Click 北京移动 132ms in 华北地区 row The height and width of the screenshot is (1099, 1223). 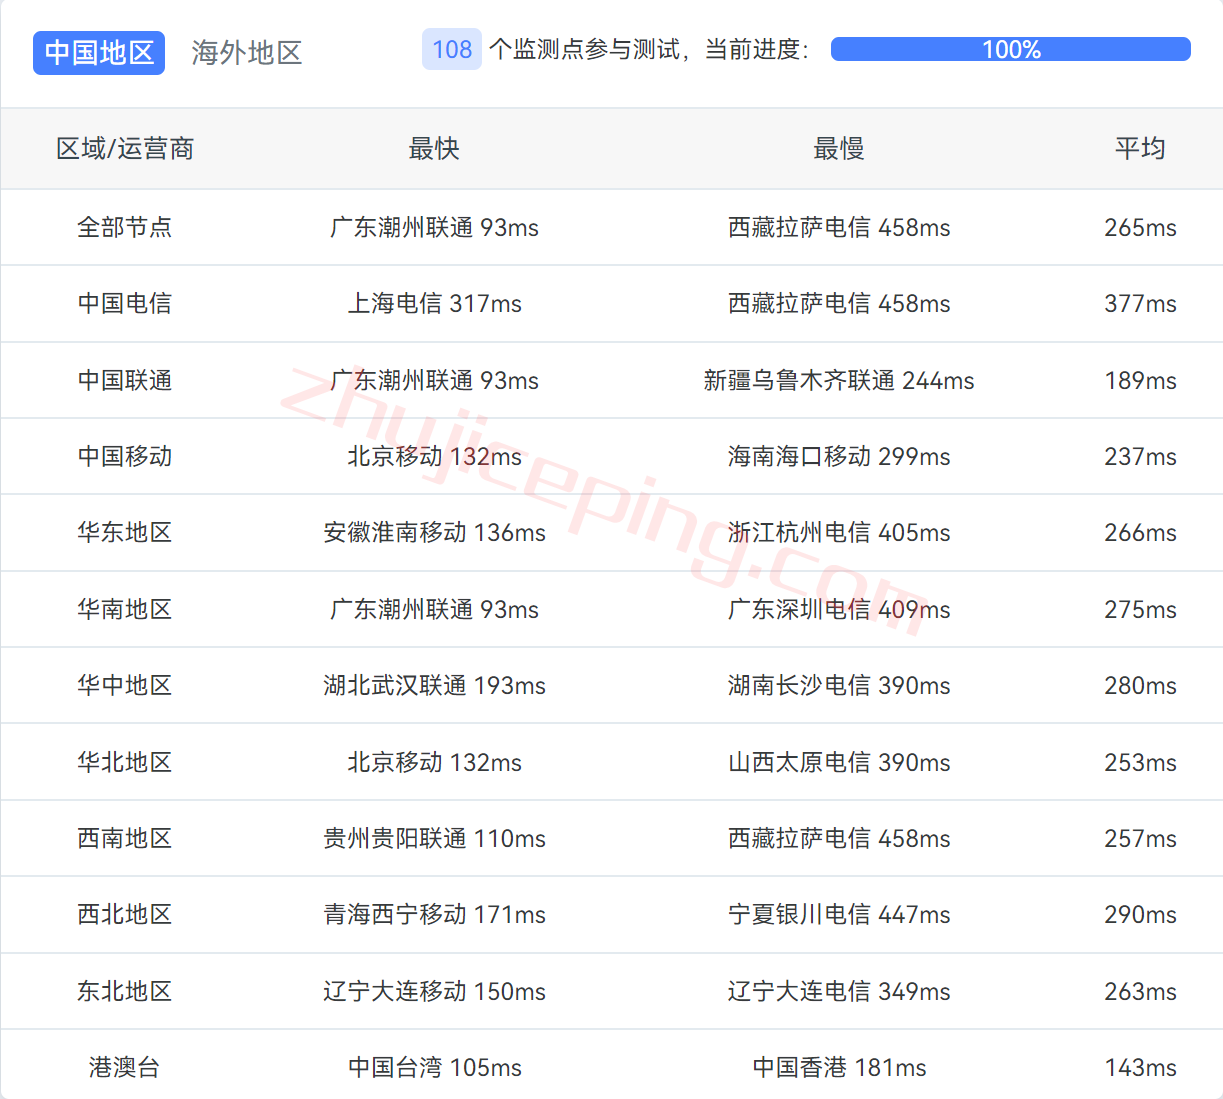(434, 762)
